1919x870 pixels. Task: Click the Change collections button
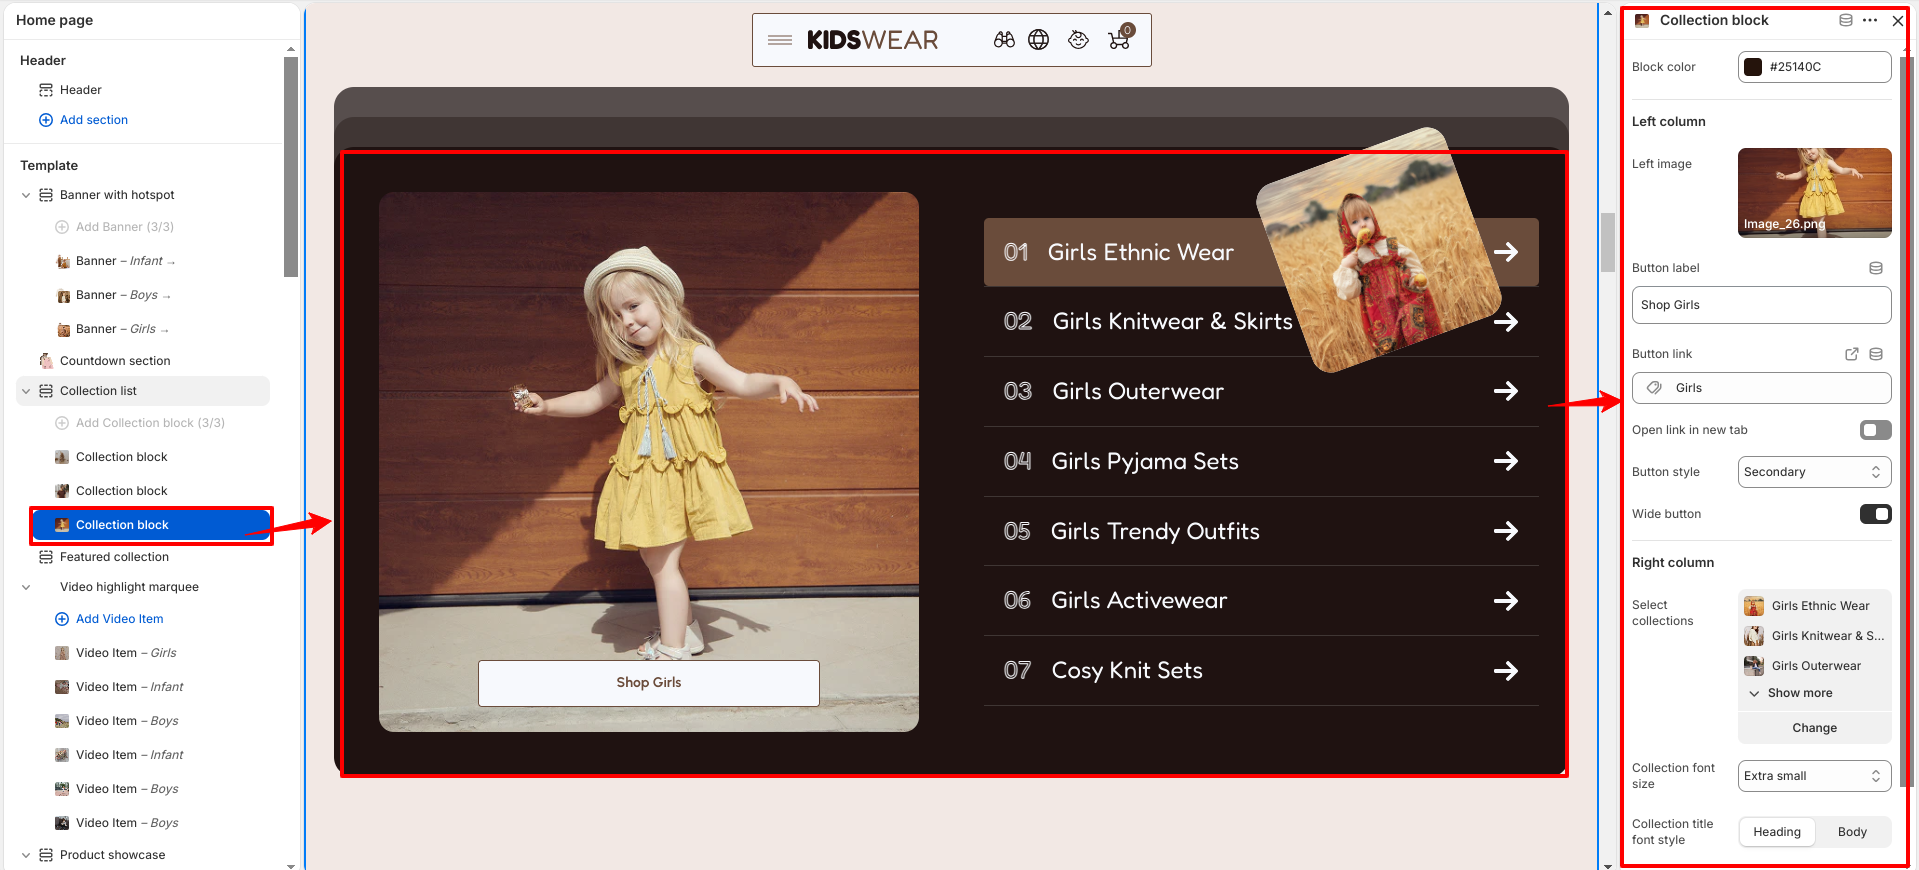1814,728
